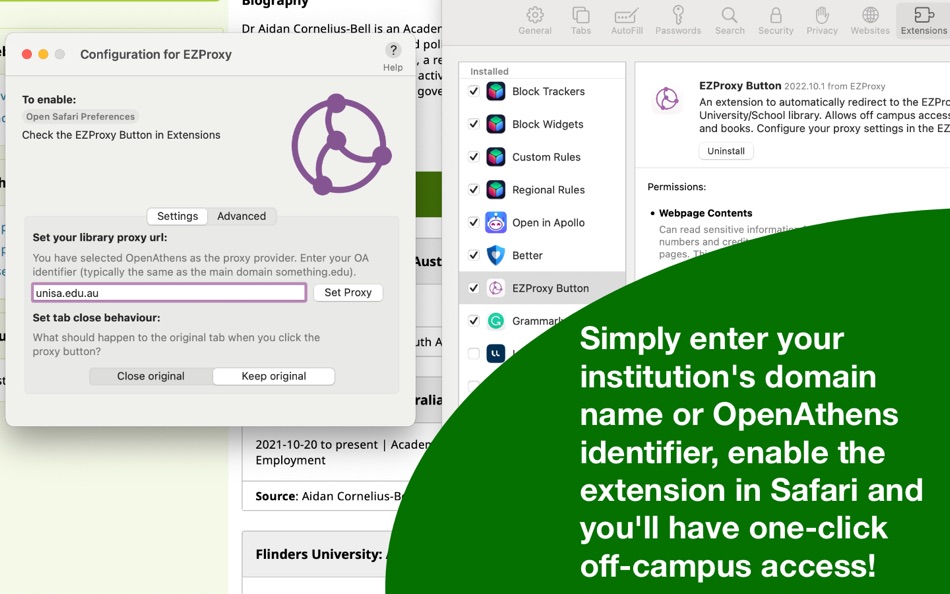
Task: Select the Regional Rules label
Action: (x=548, y=190)
